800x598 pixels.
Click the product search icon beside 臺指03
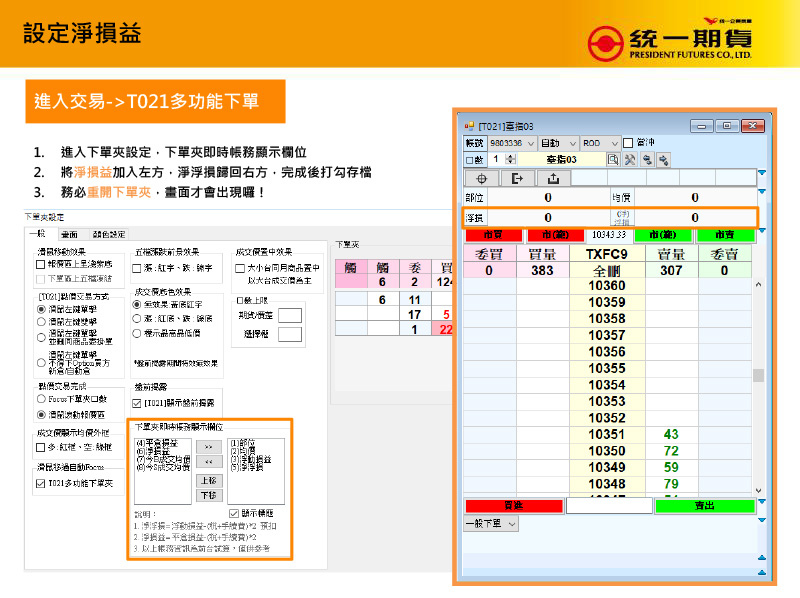613,160
